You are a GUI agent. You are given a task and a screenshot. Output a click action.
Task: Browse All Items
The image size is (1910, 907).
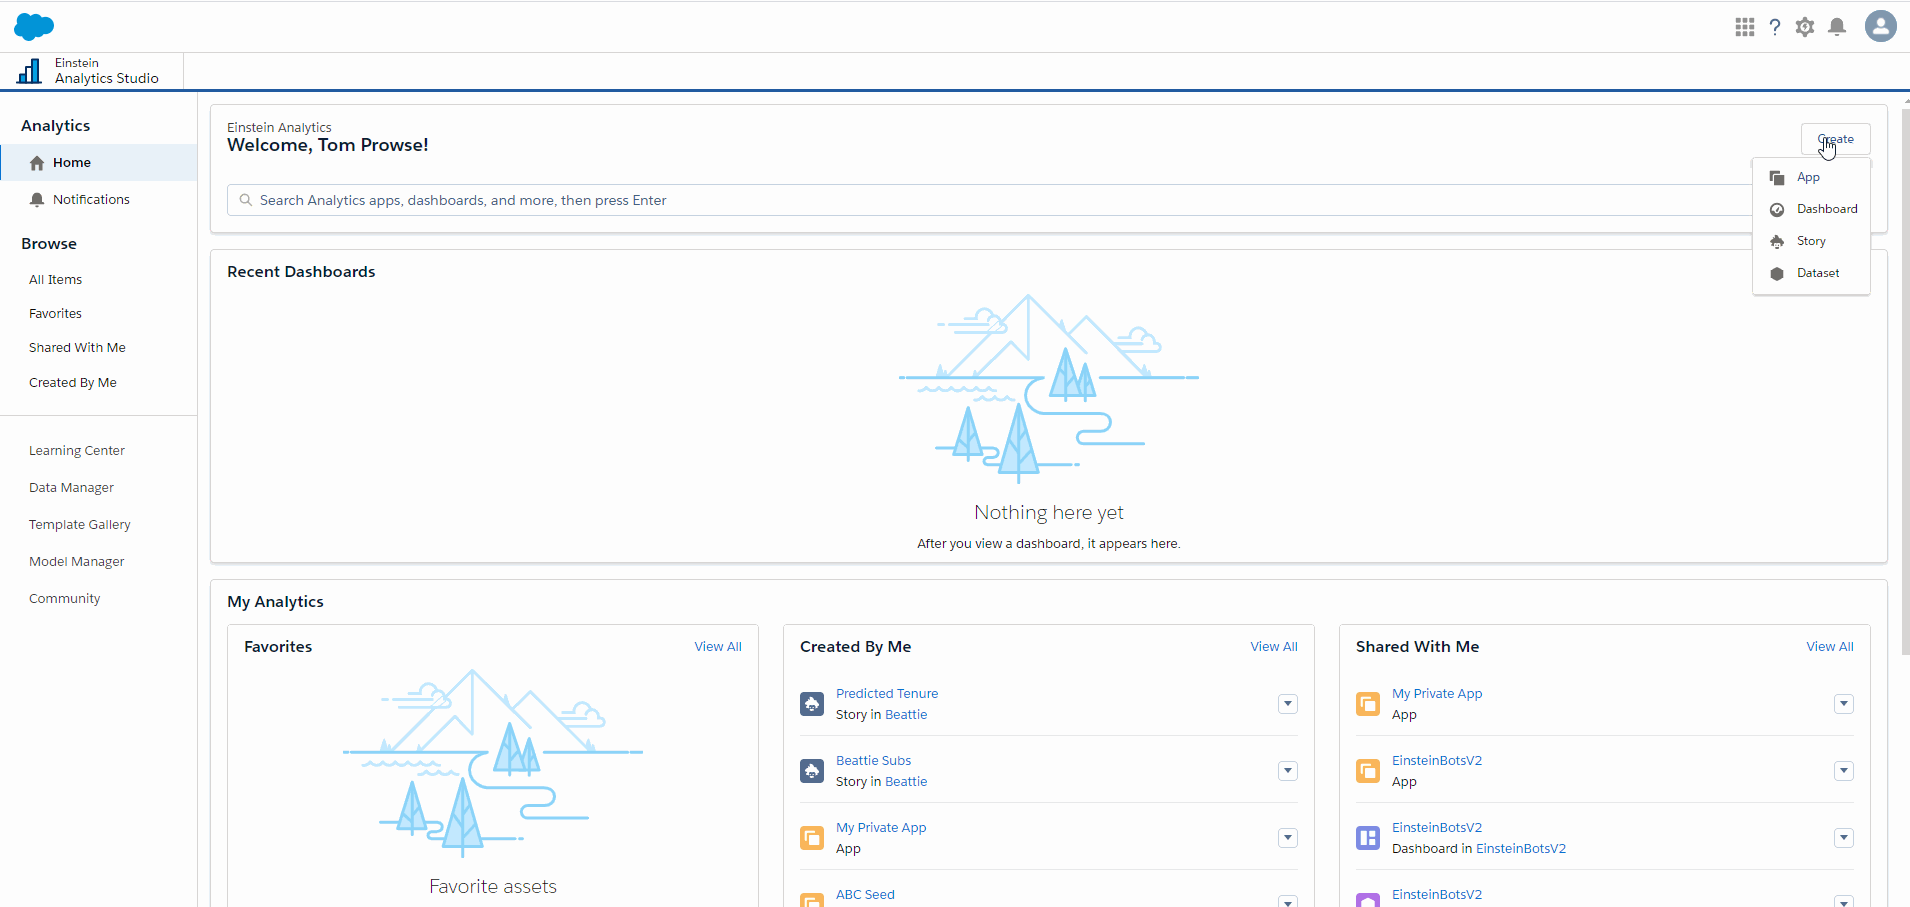click(x=56, y=280)
